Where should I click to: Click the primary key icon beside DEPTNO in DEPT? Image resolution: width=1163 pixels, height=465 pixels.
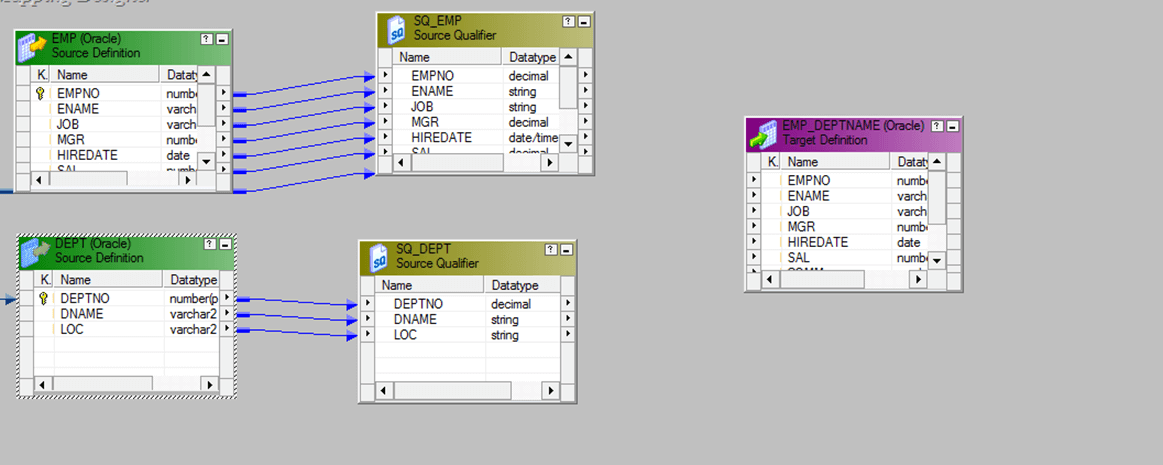click(x=43, y=298)
